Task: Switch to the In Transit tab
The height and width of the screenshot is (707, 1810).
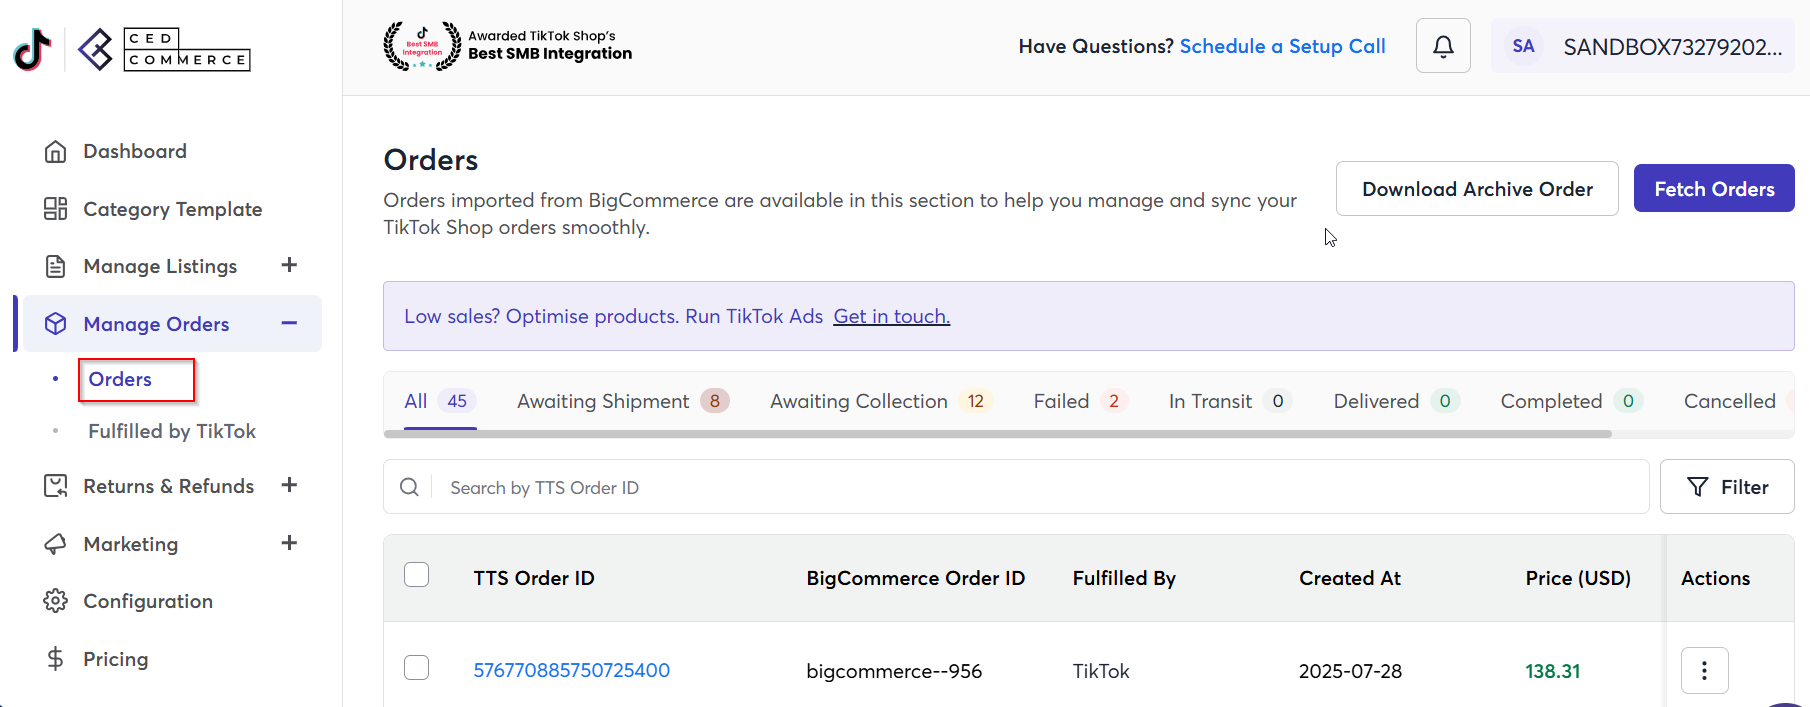Action: (1231, 401)
